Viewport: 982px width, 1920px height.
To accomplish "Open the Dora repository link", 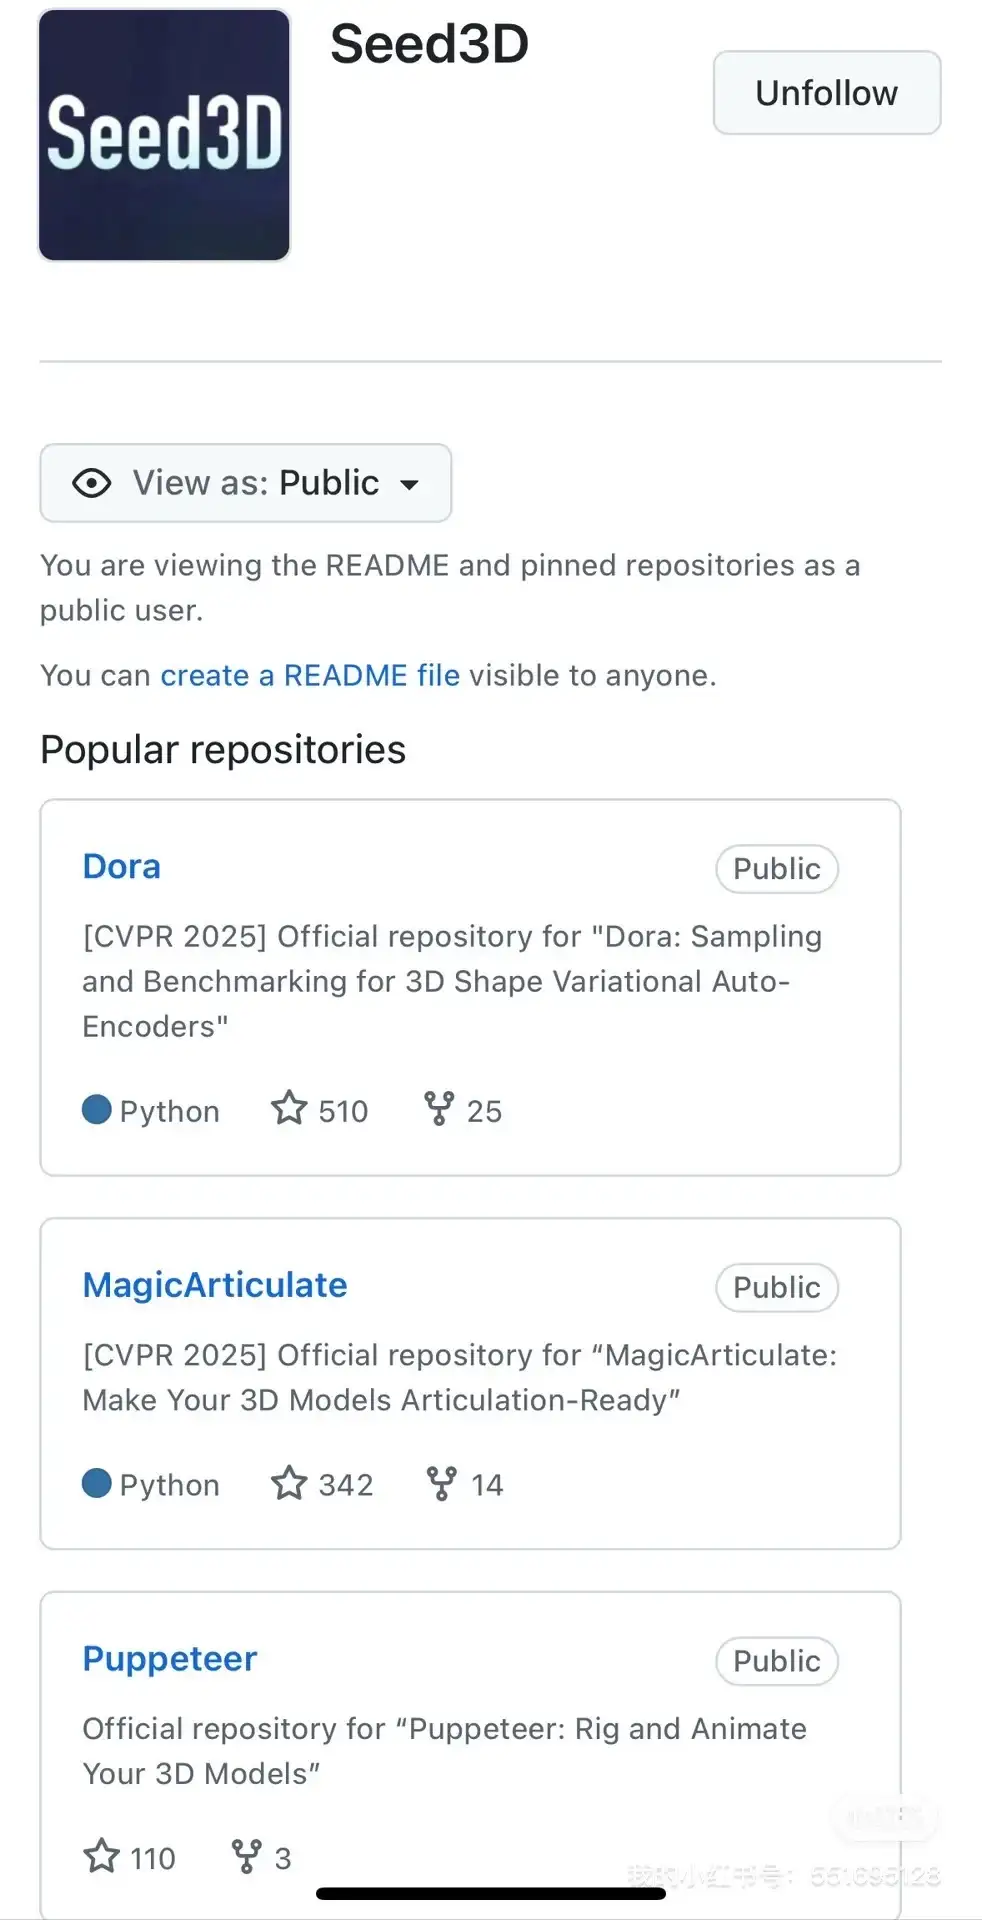I will pyautogui.click(x=121, y=866).
